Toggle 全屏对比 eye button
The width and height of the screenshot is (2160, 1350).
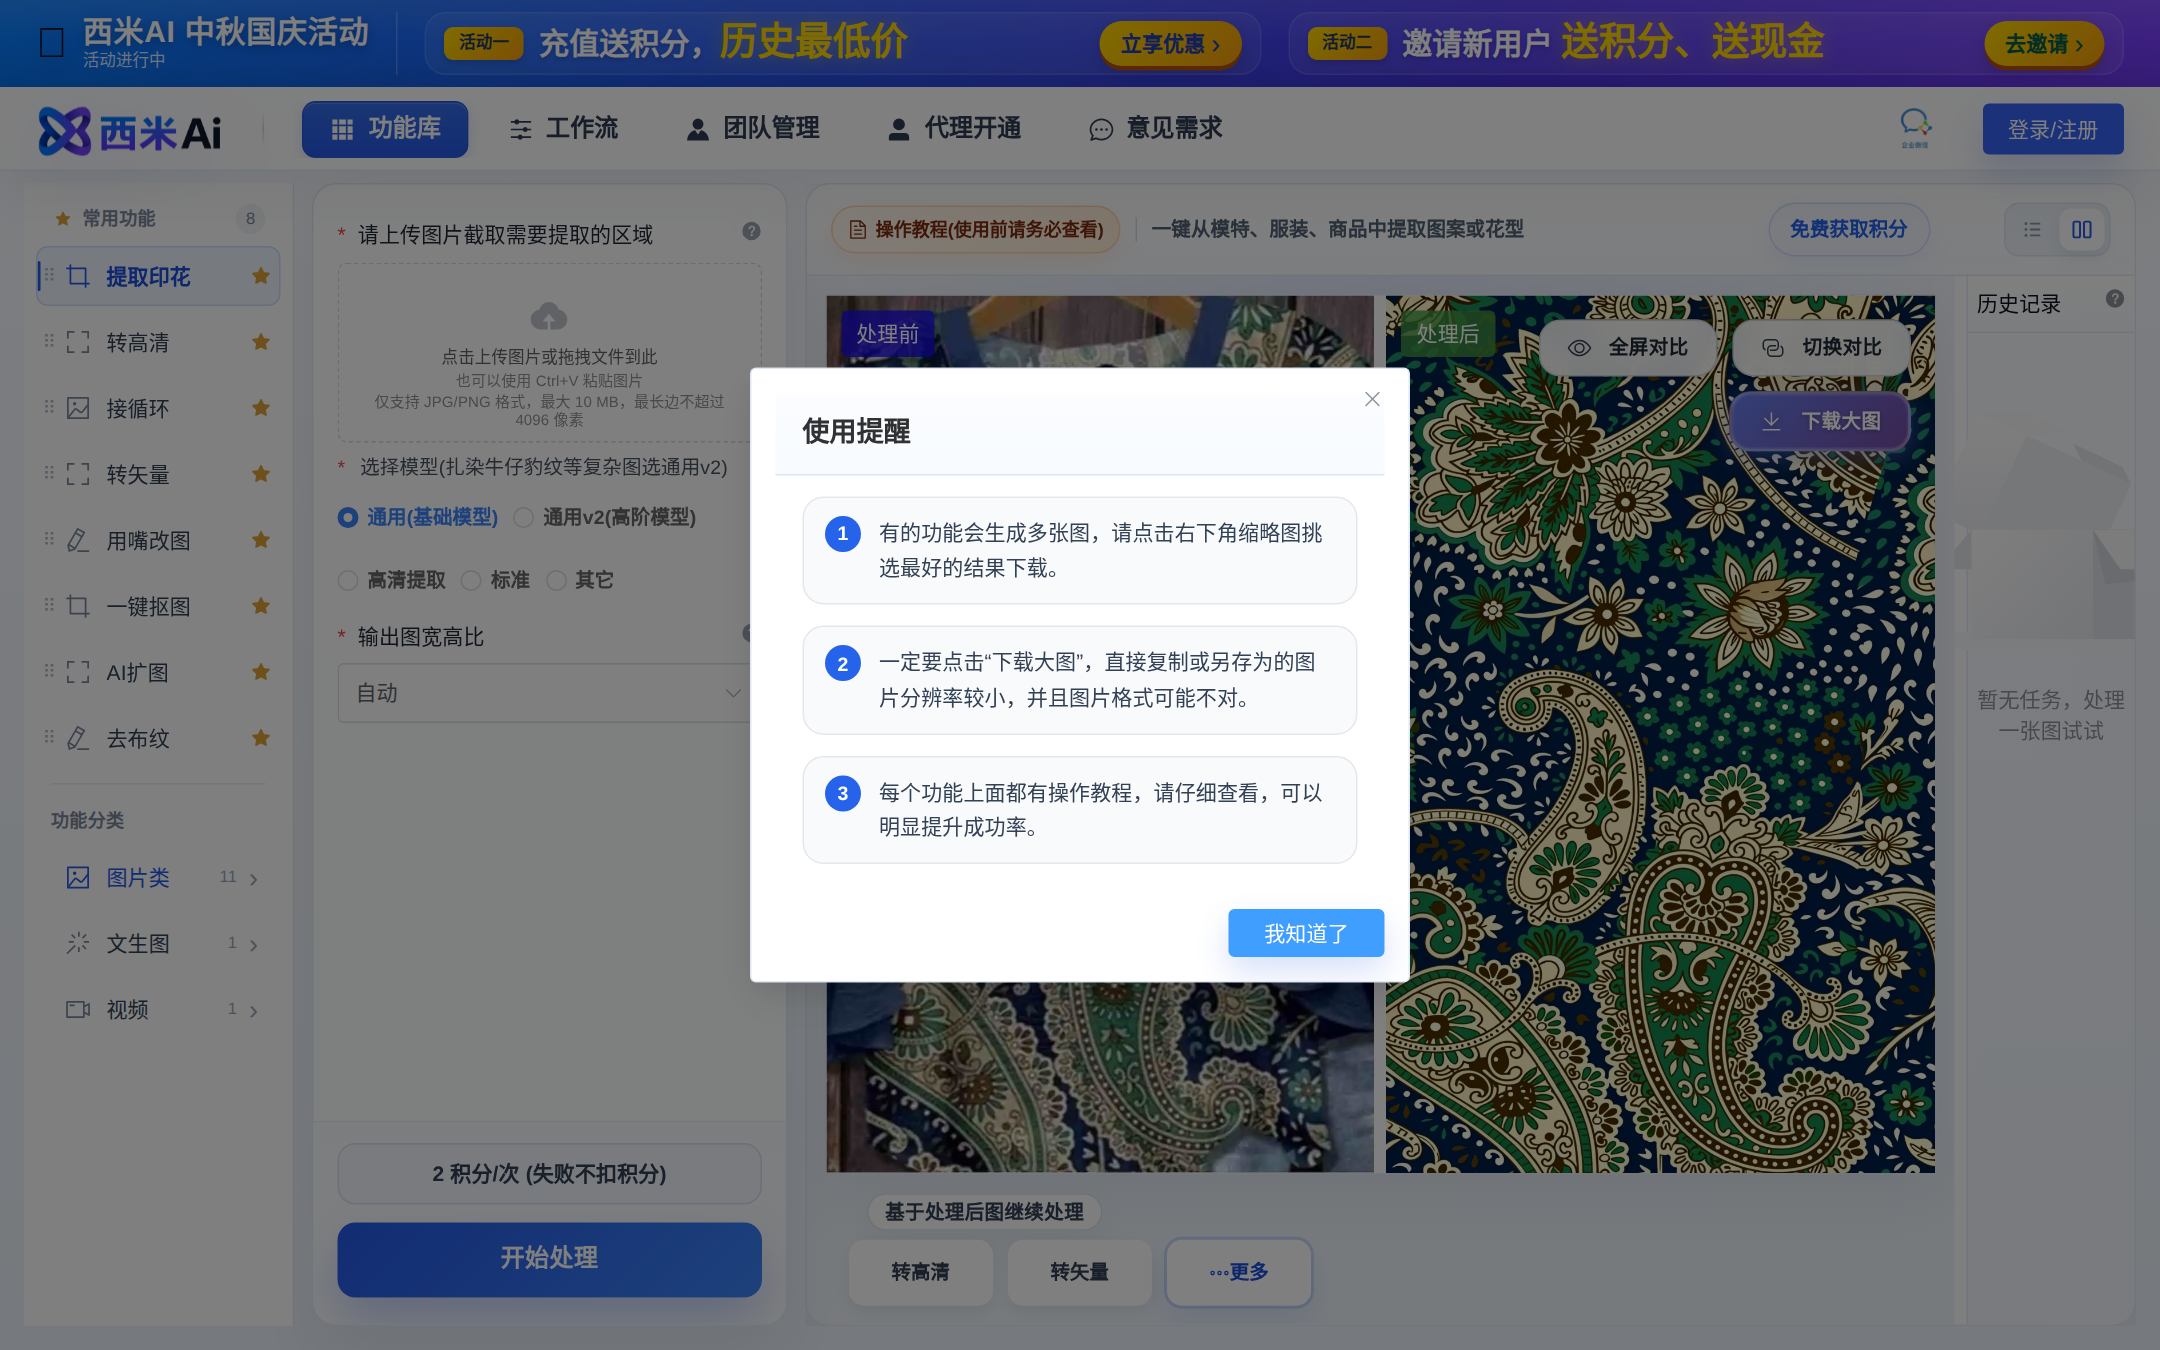pyautogui.click(x=1627, y=347)
